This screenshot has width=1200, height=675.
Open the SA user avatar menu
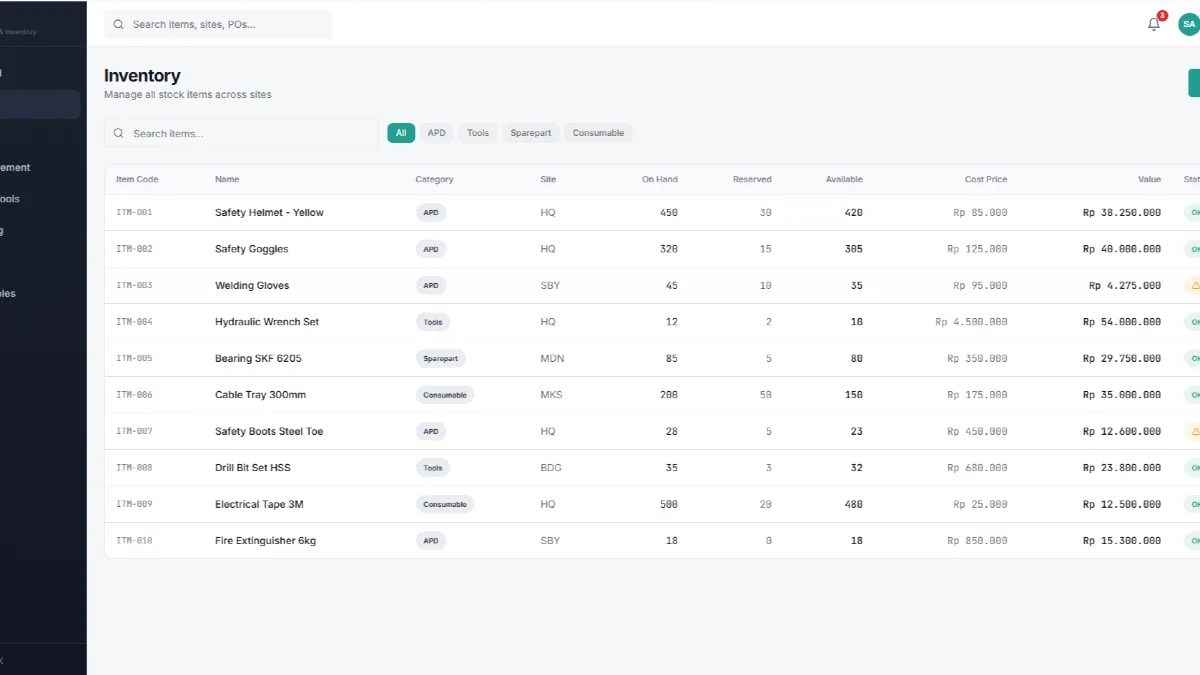tap(1189, 24)
